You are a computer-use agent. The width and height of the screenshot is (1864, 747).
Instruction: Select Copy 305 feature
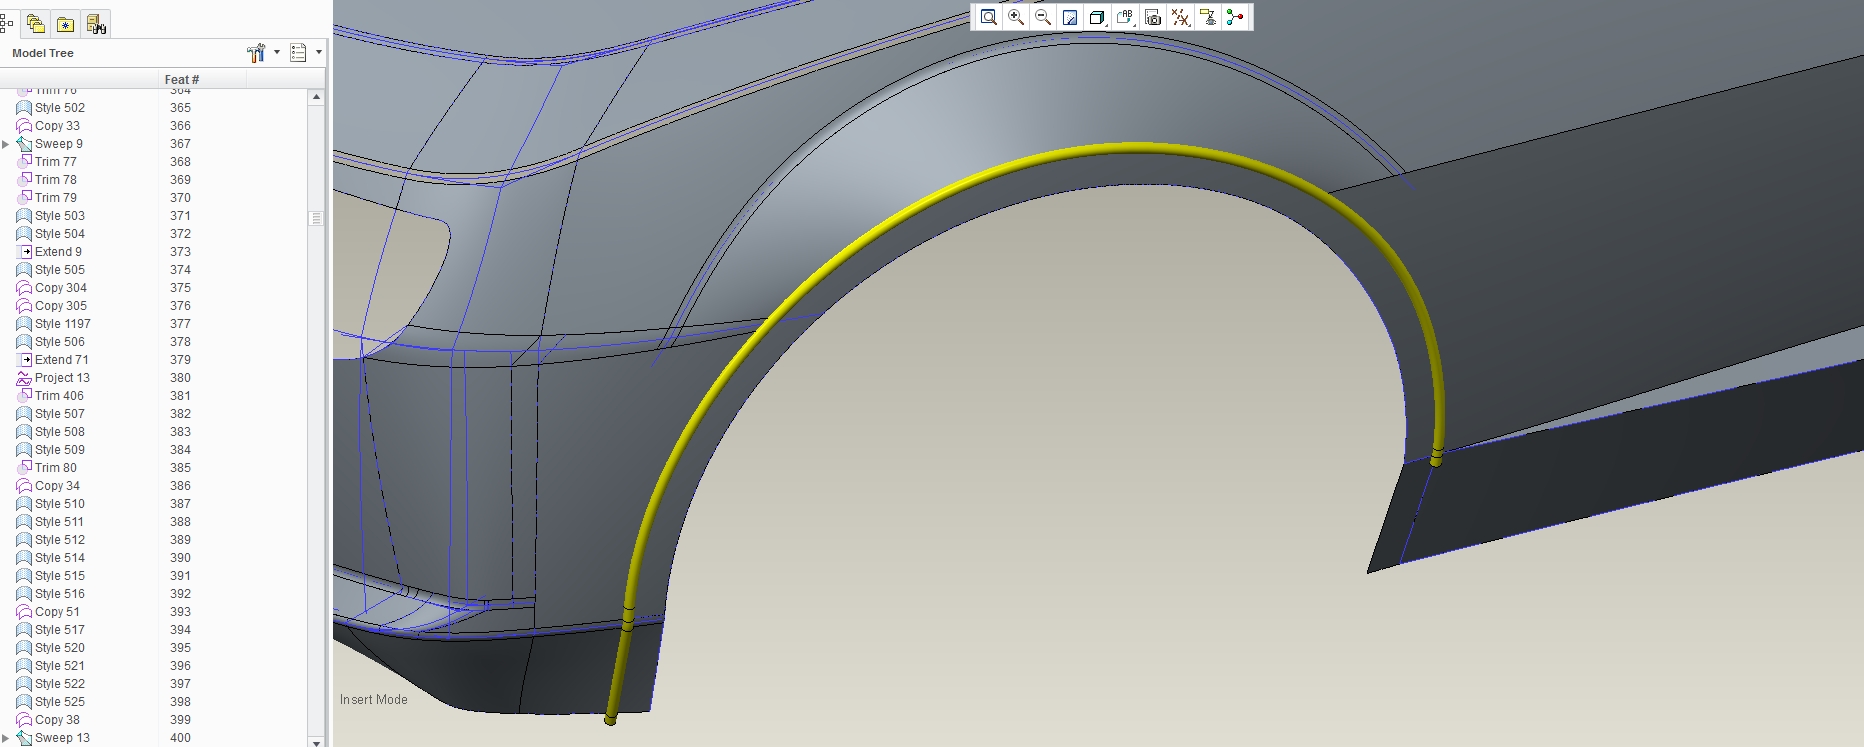click(61, 306)
